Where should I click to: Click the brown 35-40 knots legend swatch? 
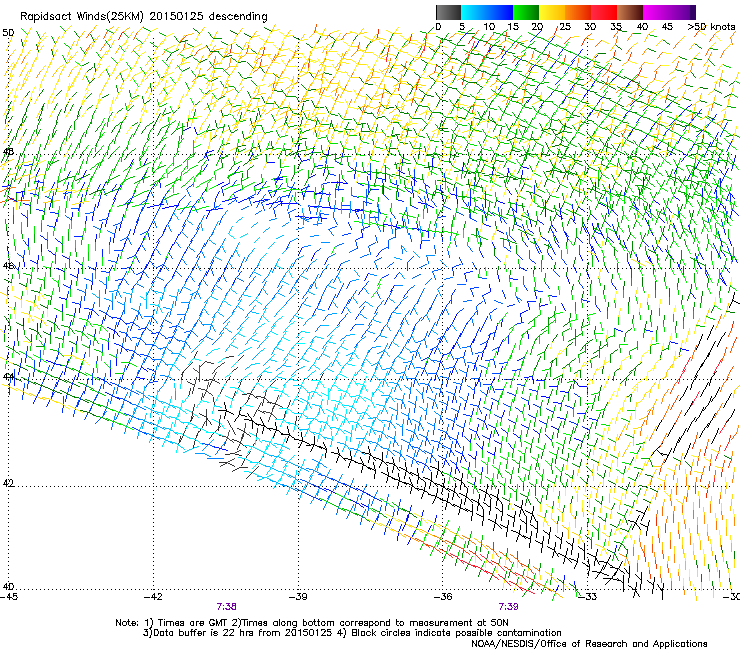pyautogui.click(x=630, y=12)
